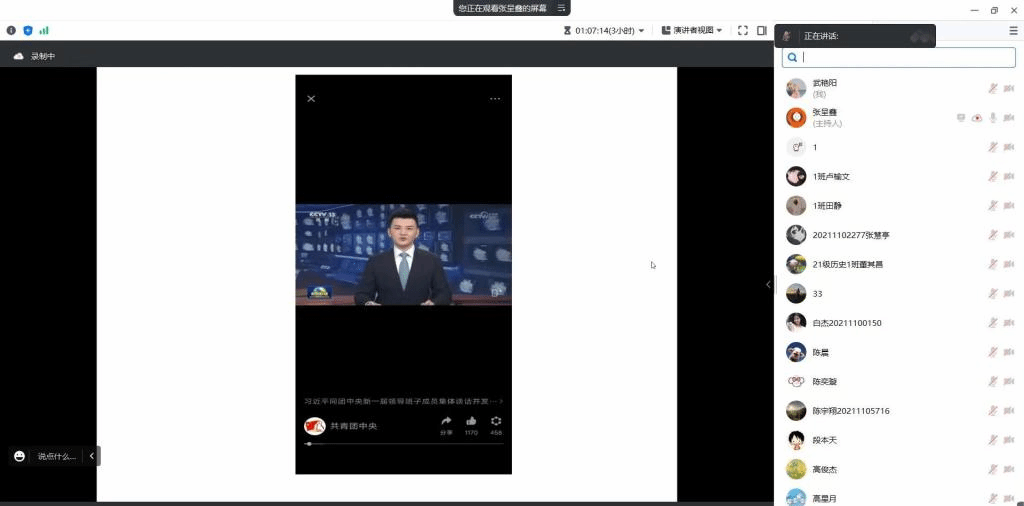This screenshot has height=506, width=1024.
Task: Expand the 演讲者视图 view dropdown
Action: pyautogui.click(x=692, y=30)
